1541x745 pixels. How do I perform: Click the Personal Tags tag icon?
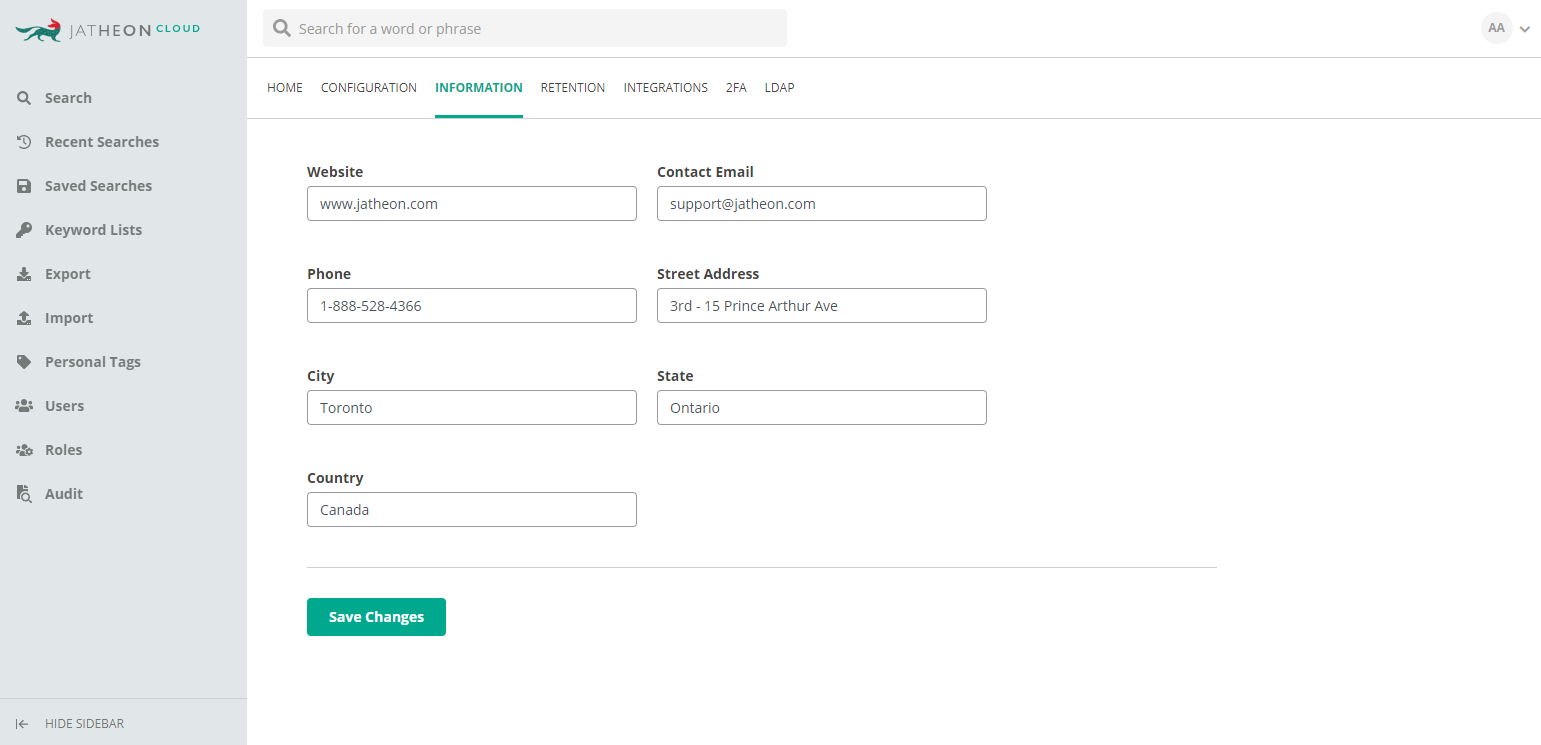tap(24, 362)
